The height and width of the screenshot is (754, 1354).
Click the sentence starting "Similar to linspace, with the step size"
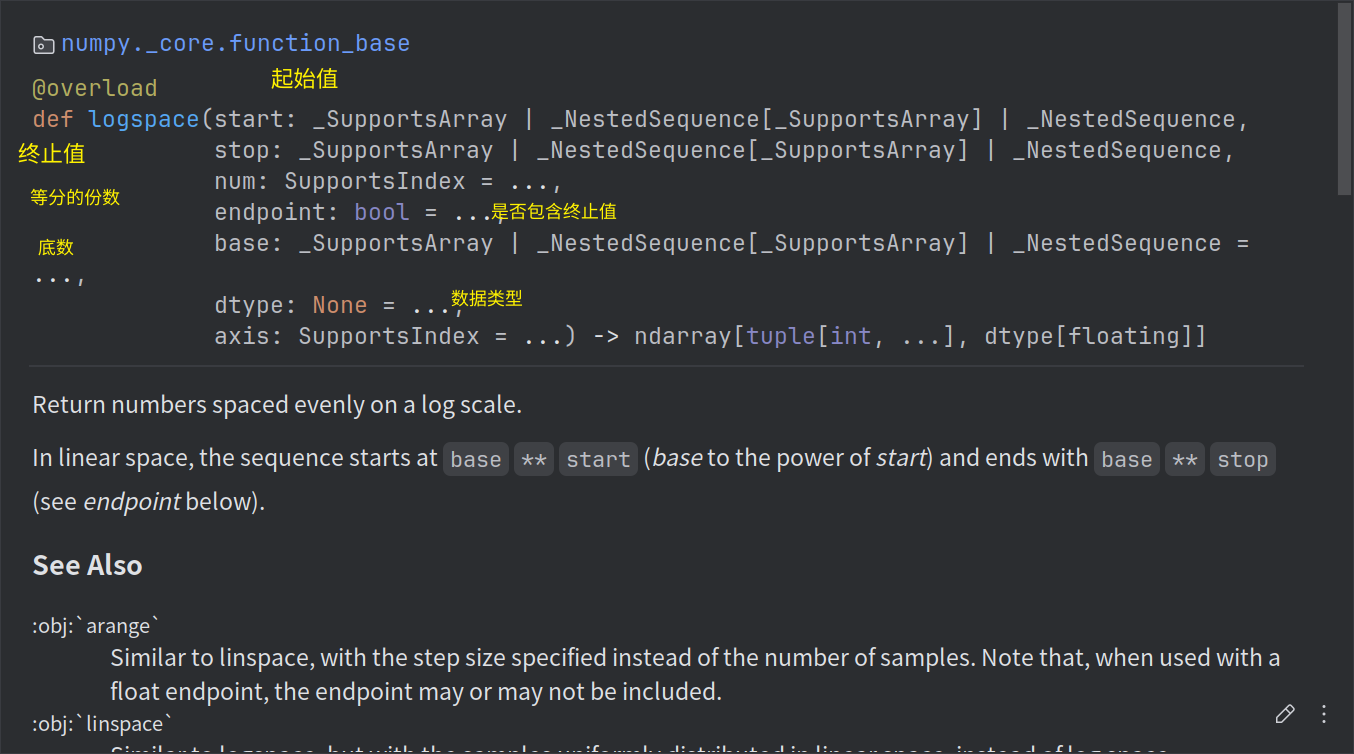pos(695,675)
